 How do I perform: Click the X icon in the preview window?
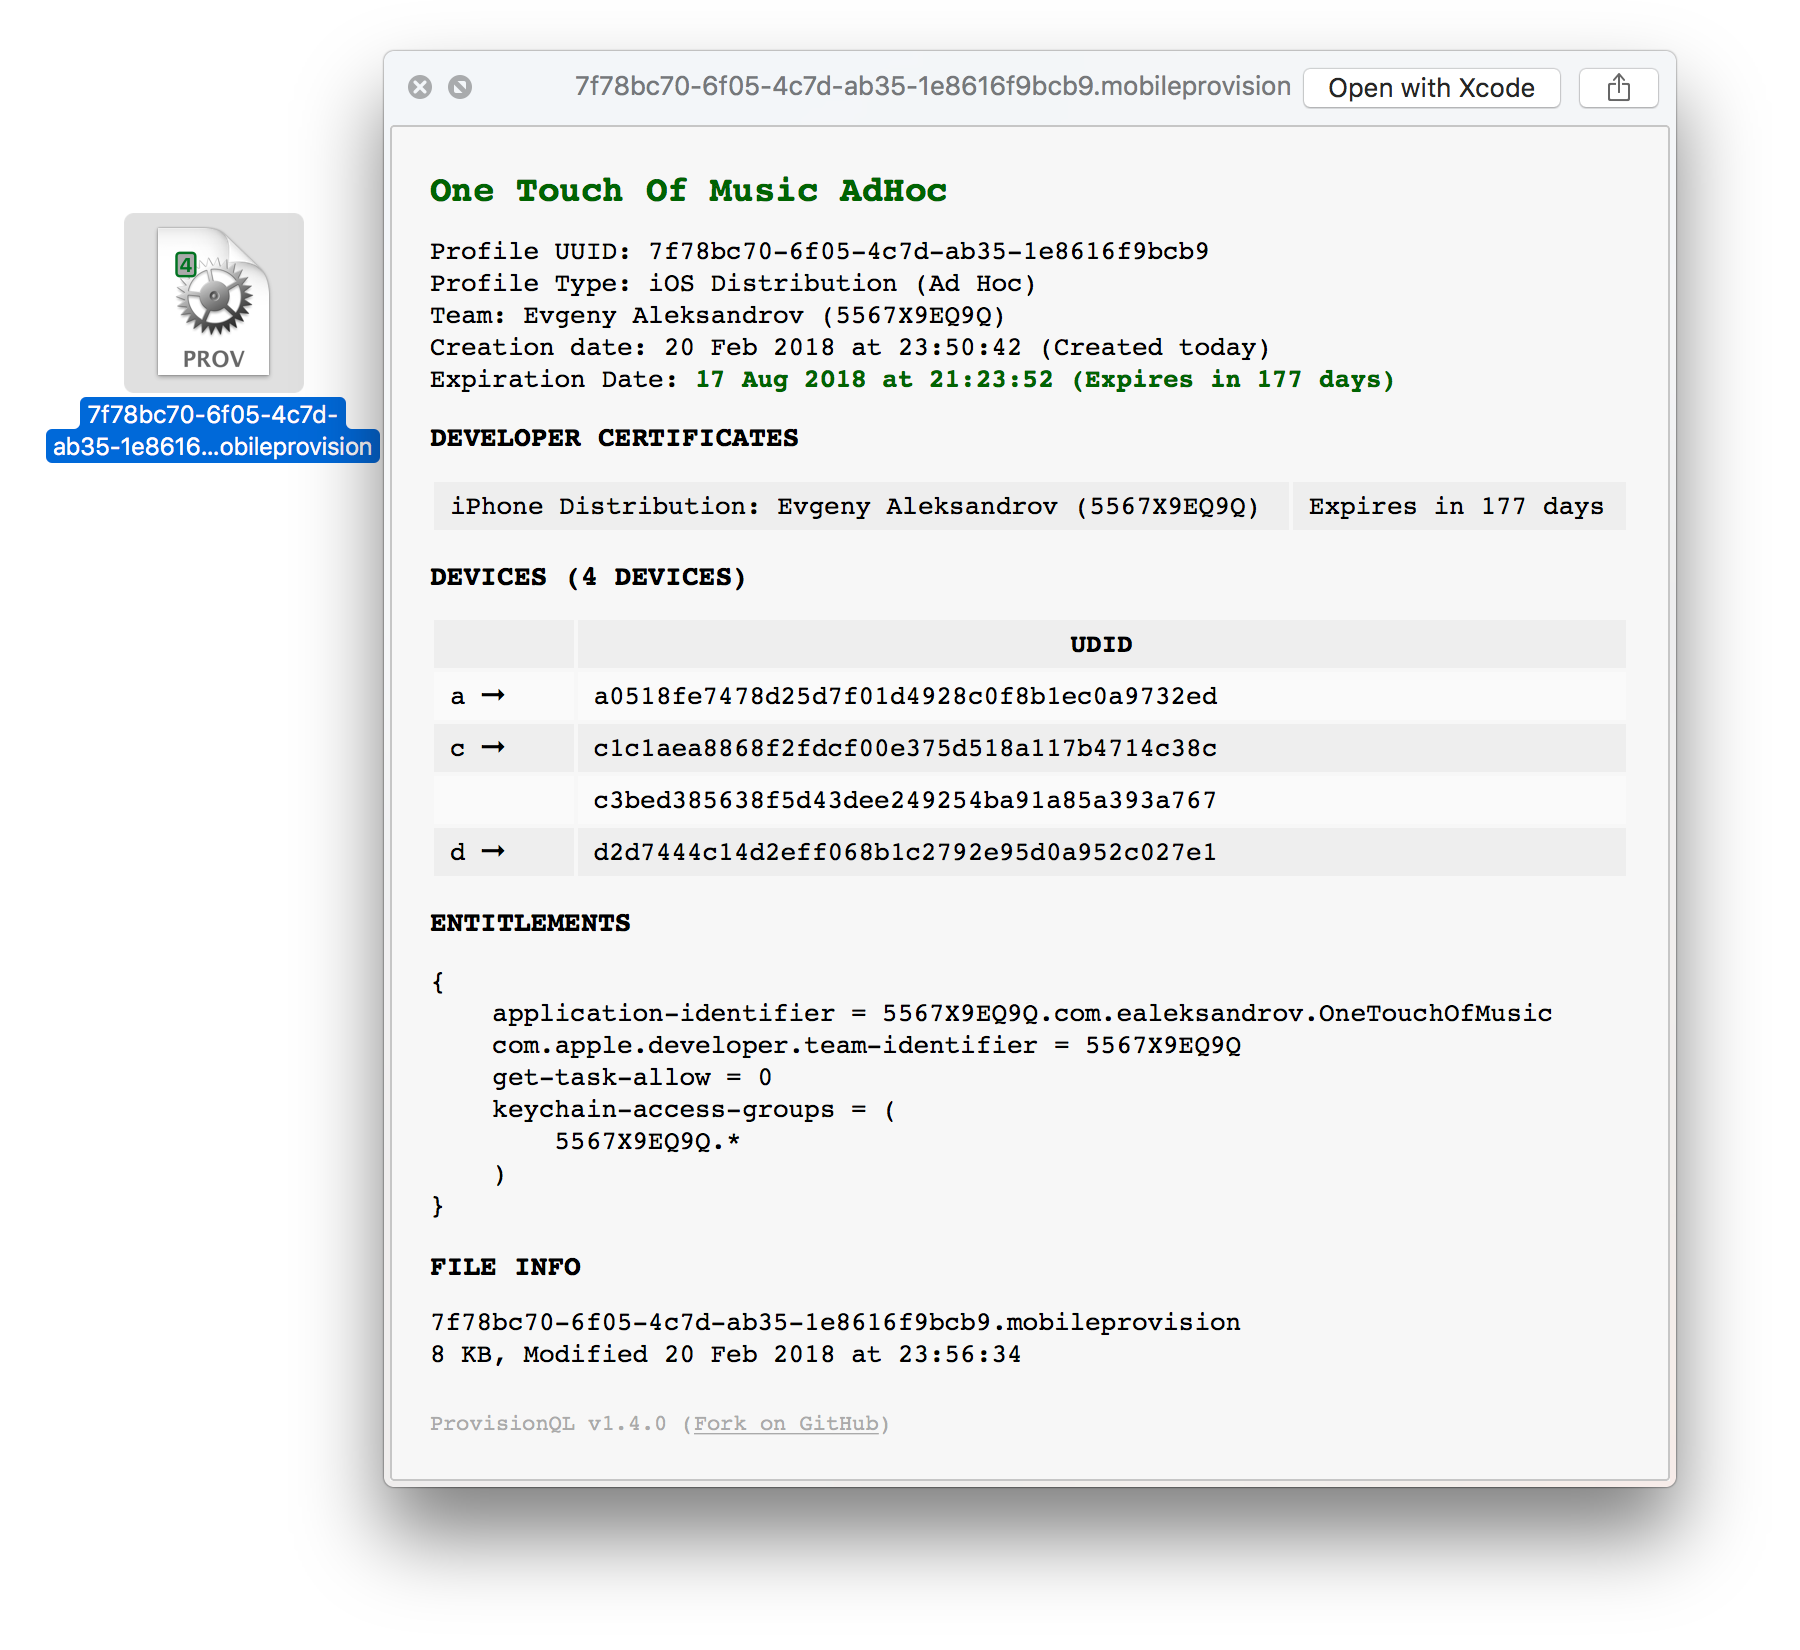[421, 88]
